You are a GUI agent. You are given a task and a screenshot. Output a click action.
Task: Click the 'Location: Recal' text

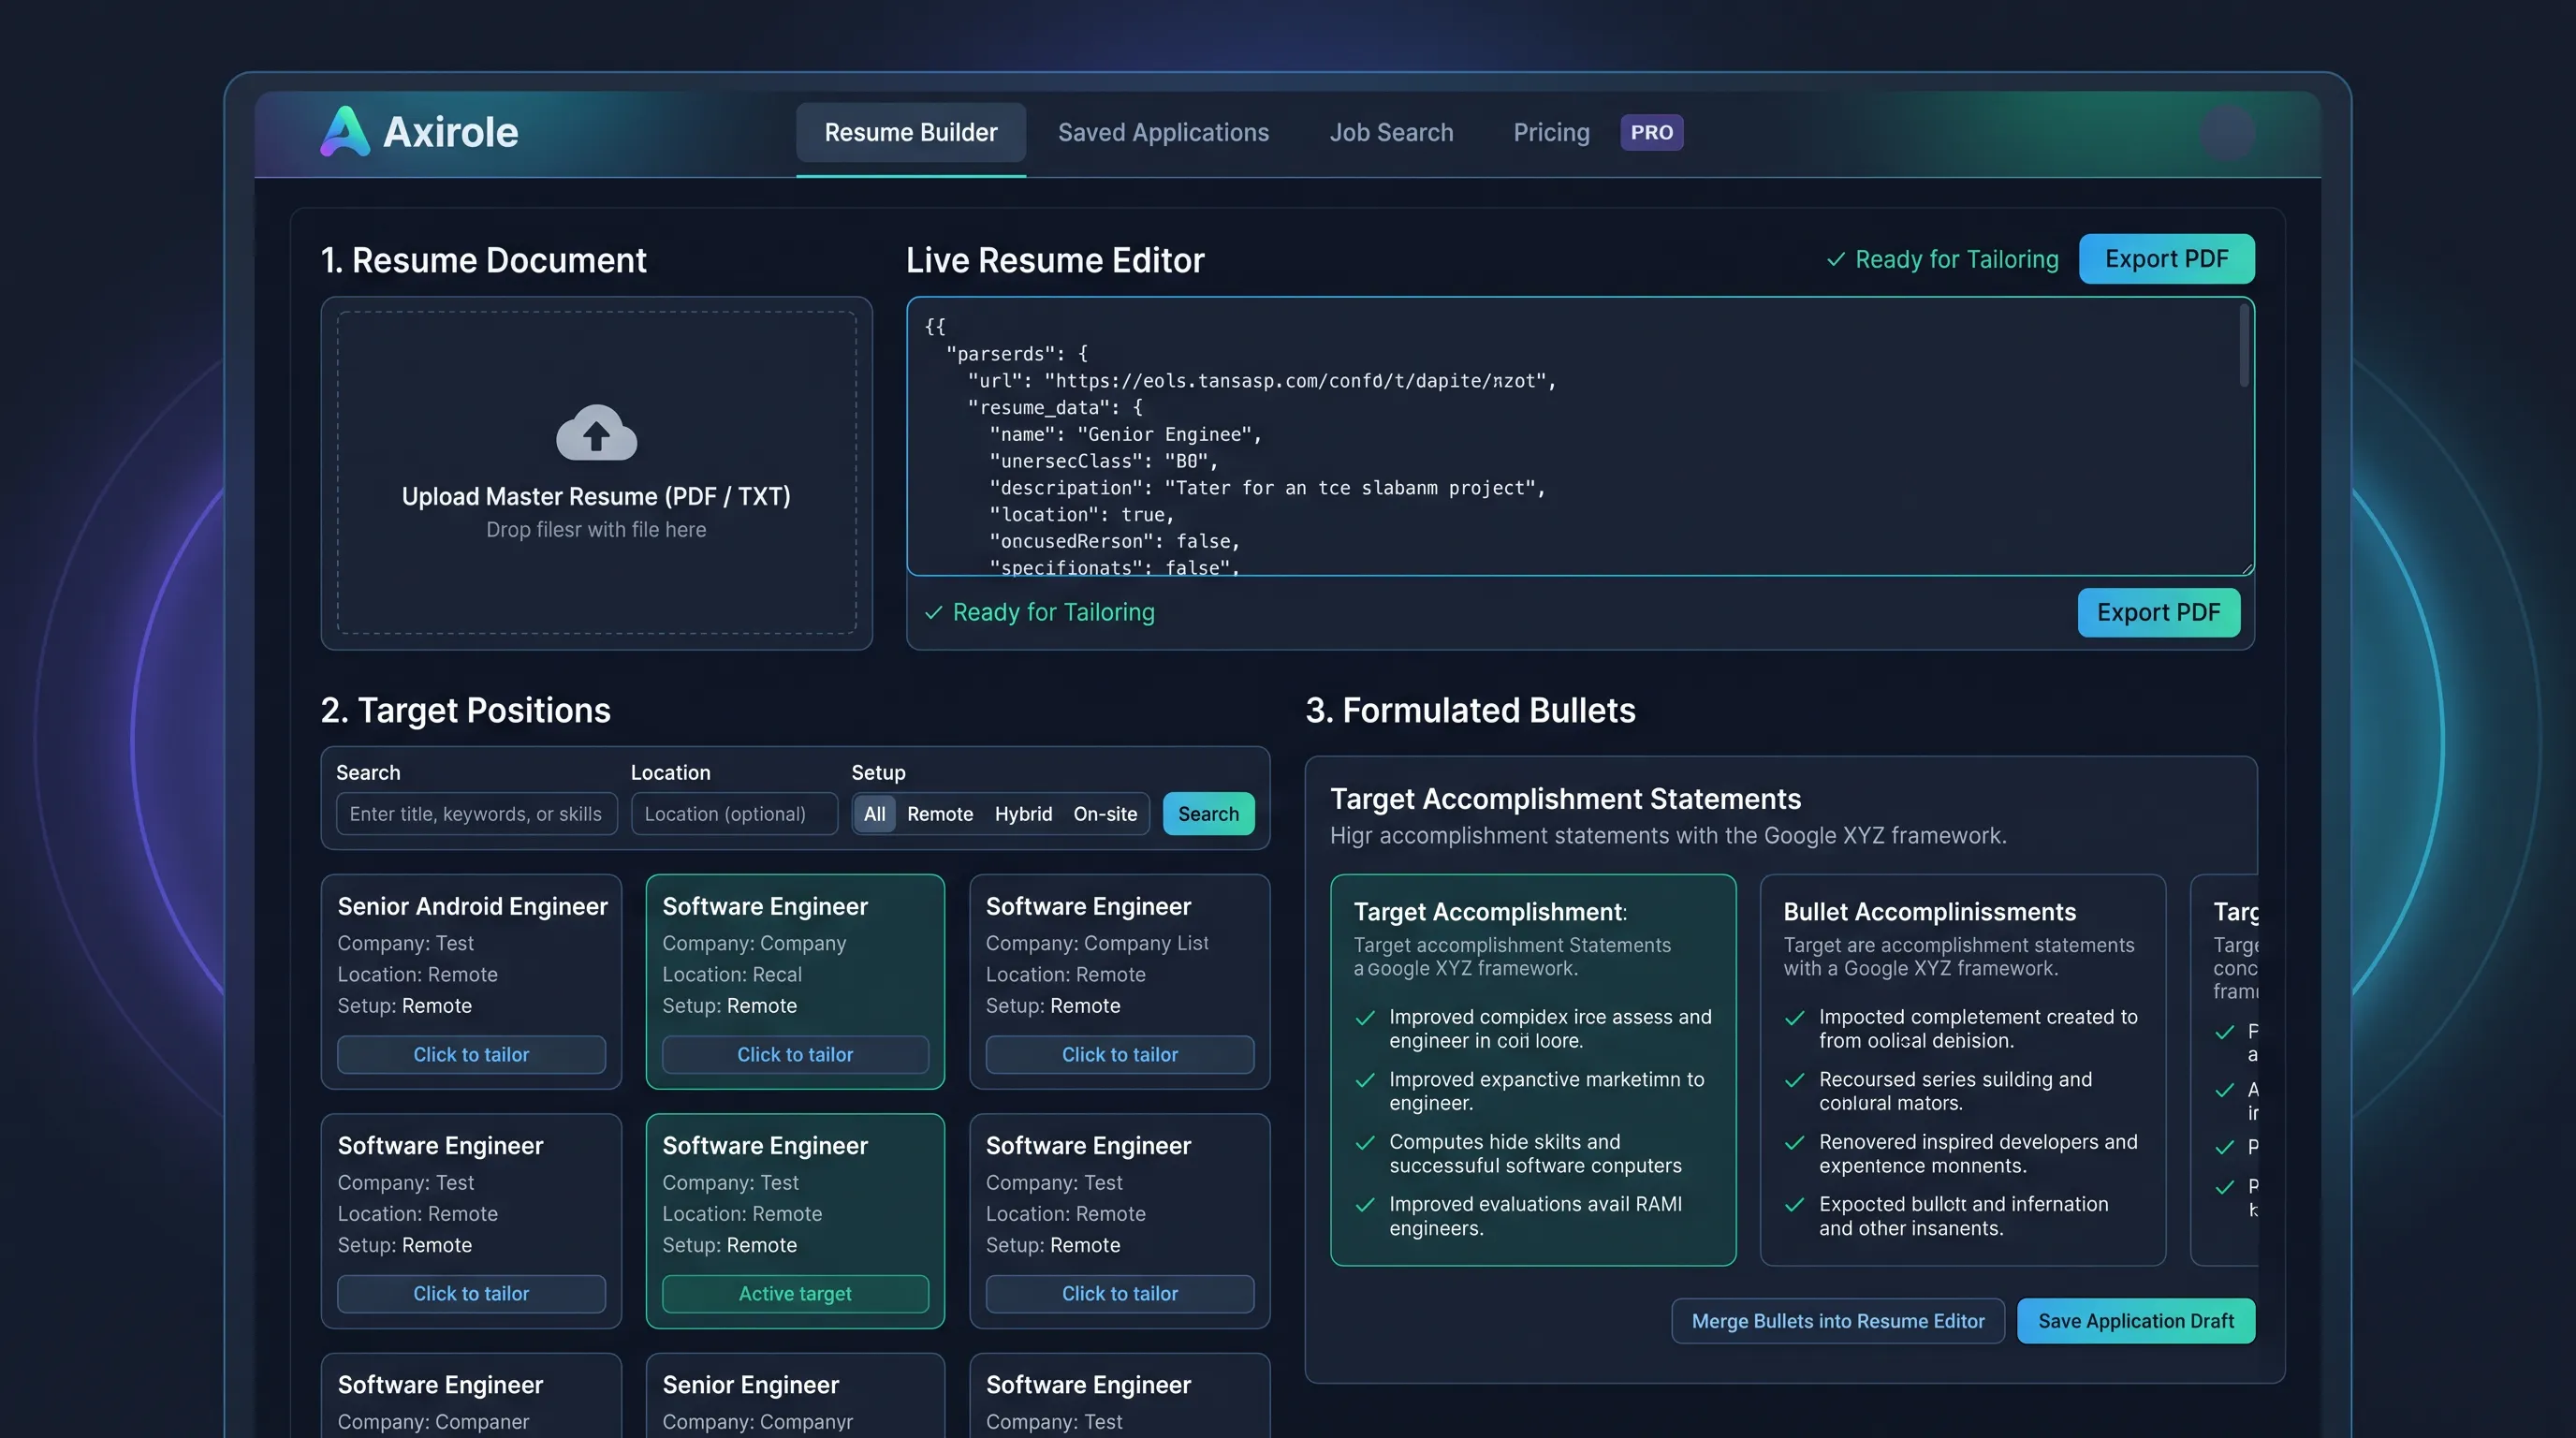(732, 974)
